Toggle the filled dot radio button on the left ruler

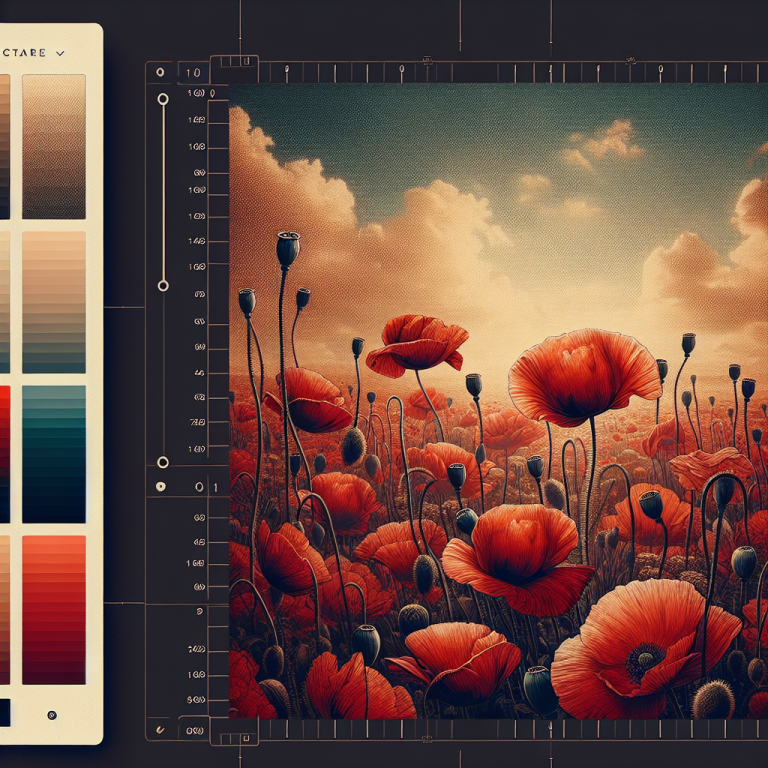162,487
